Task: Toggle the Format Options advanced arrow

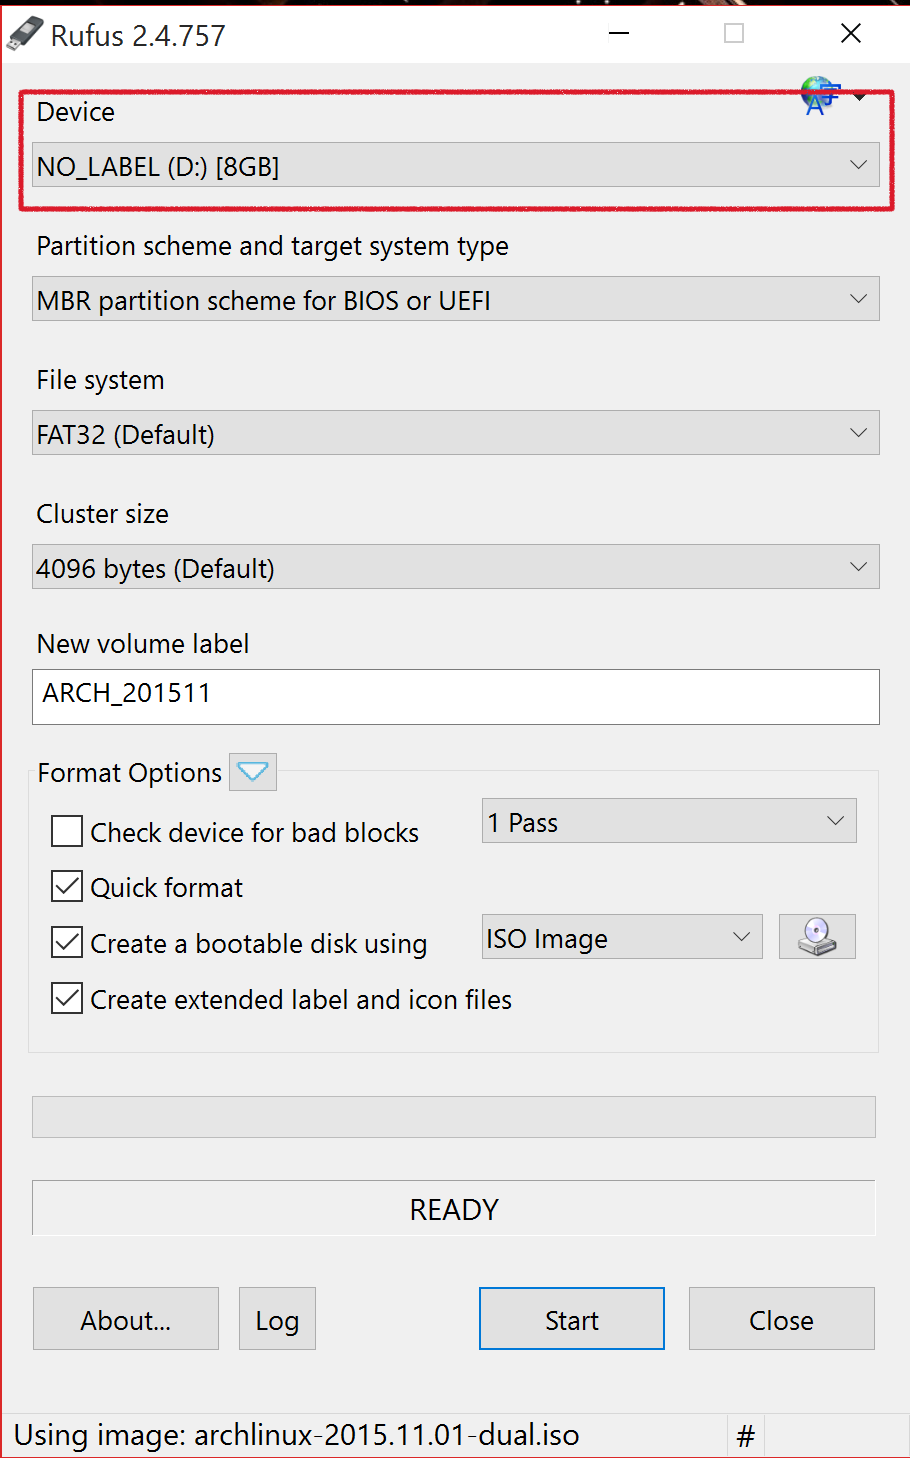Action: click(253, 772)
